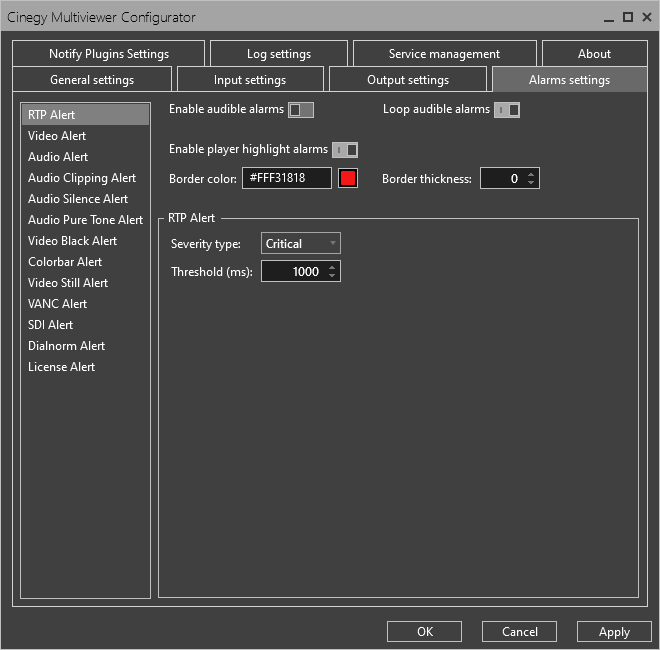Increase Border thickness with up arrow

(x=531, y=175)
